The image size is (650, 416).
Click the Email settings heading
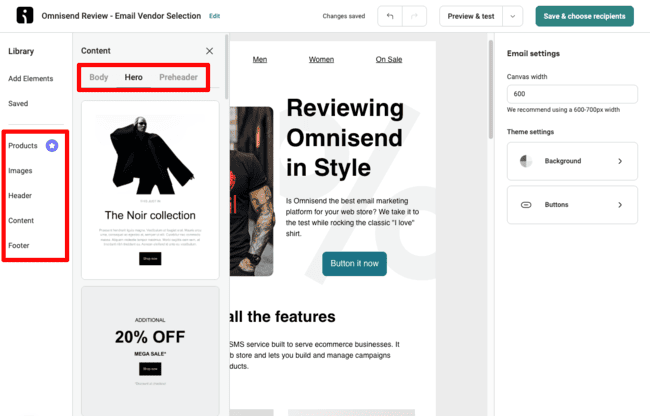pos(533,53)
